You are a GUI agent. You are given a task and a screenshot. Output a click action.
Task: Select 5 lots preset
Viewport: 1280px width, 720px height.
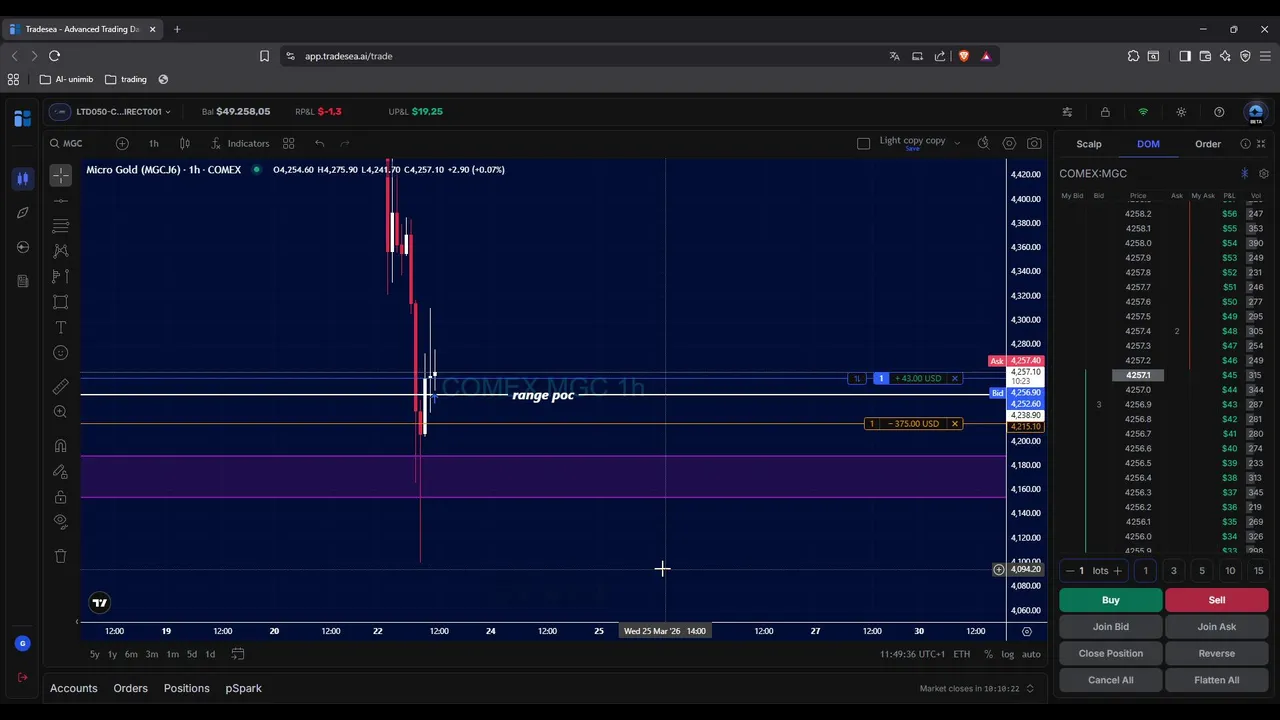[1202, 571]
